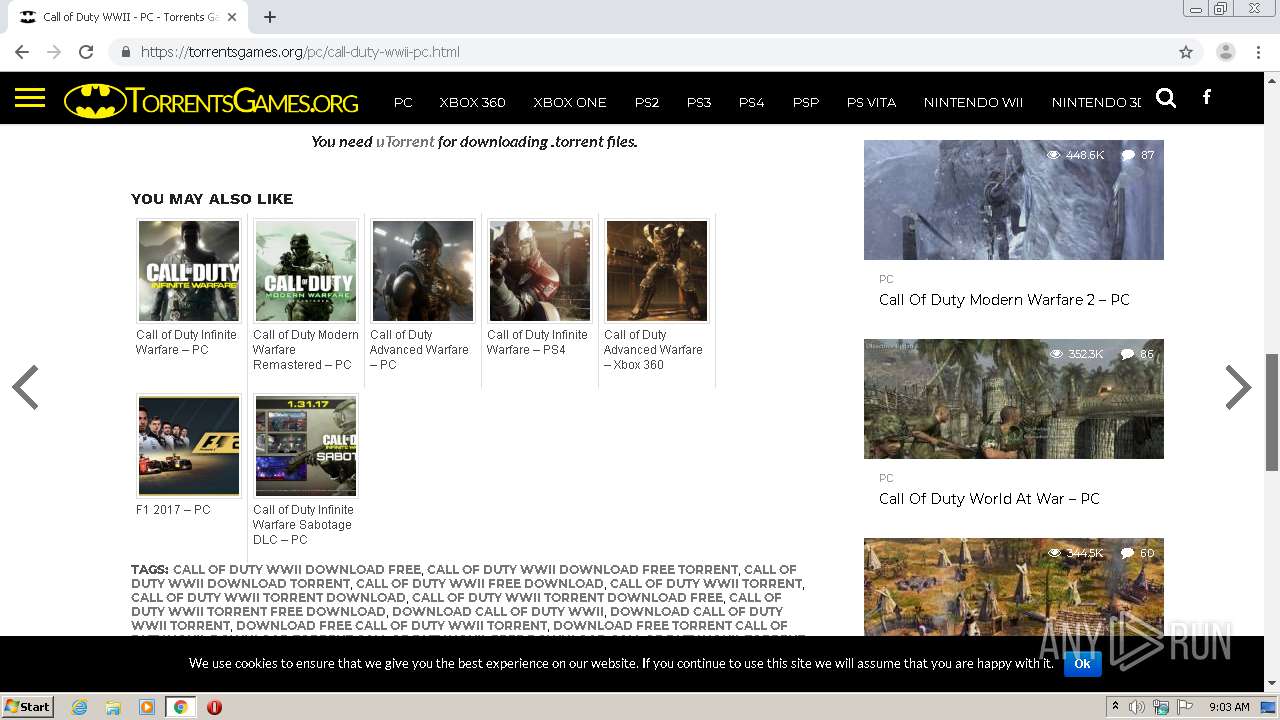
Task: Open the Facebook icon in header
Action: coord(1207,97)
